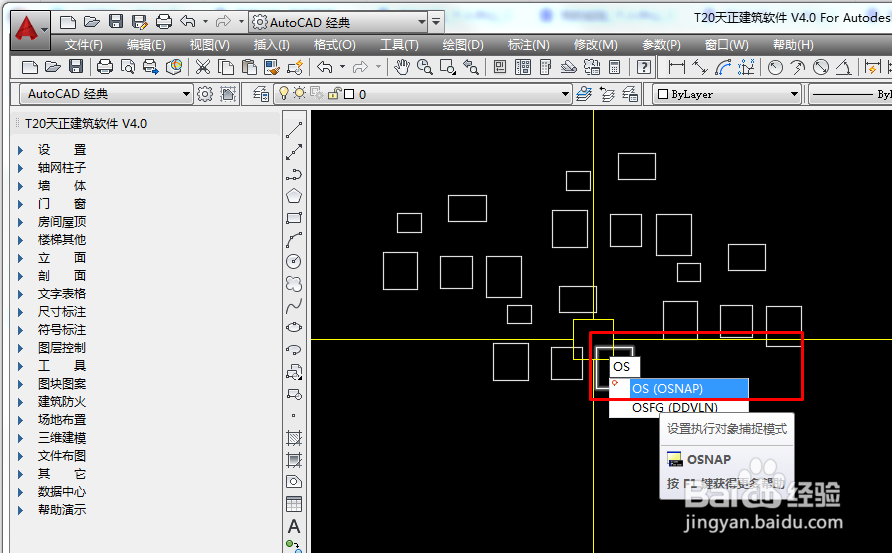Select the Spline tool
The image size is (892, 553).
click(294, 306)
